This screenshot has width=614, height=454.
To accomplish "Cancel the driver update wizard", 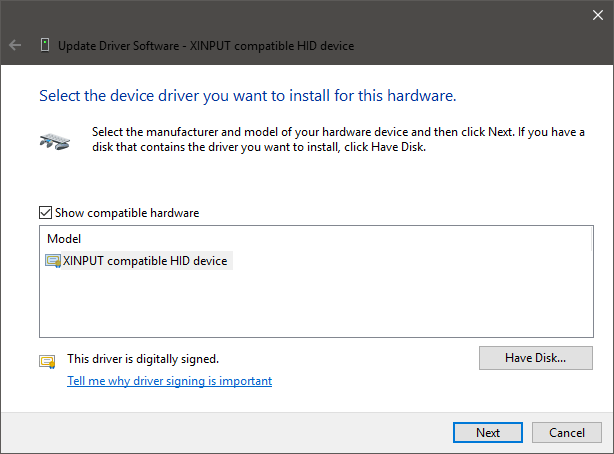I will pyautogui.click(x=567, y=432).
